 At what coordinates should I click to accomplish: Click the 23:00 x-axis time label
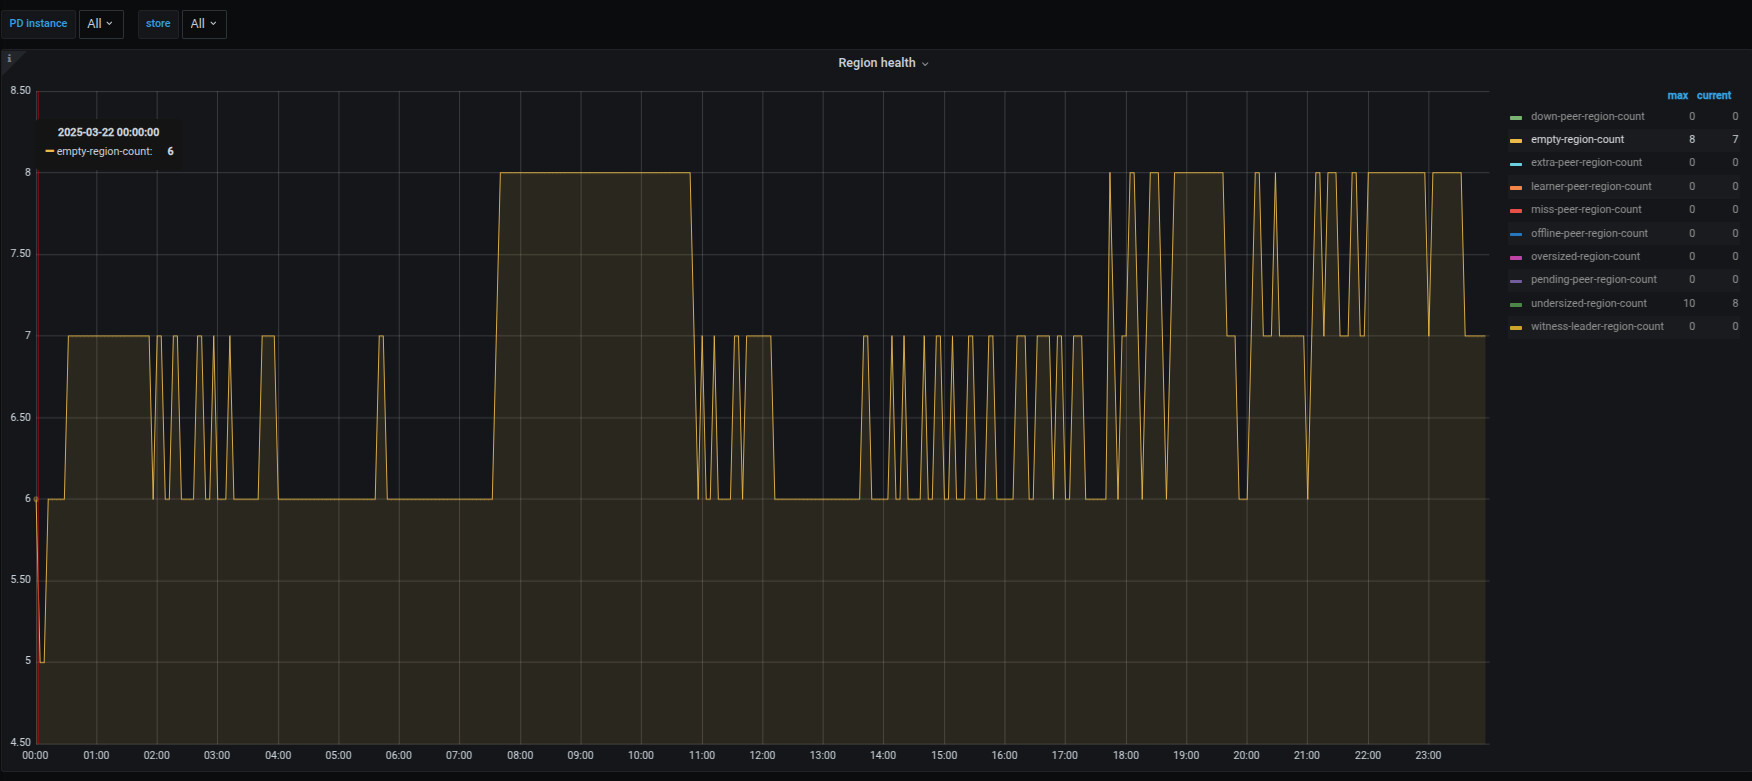coord(1428,756)
